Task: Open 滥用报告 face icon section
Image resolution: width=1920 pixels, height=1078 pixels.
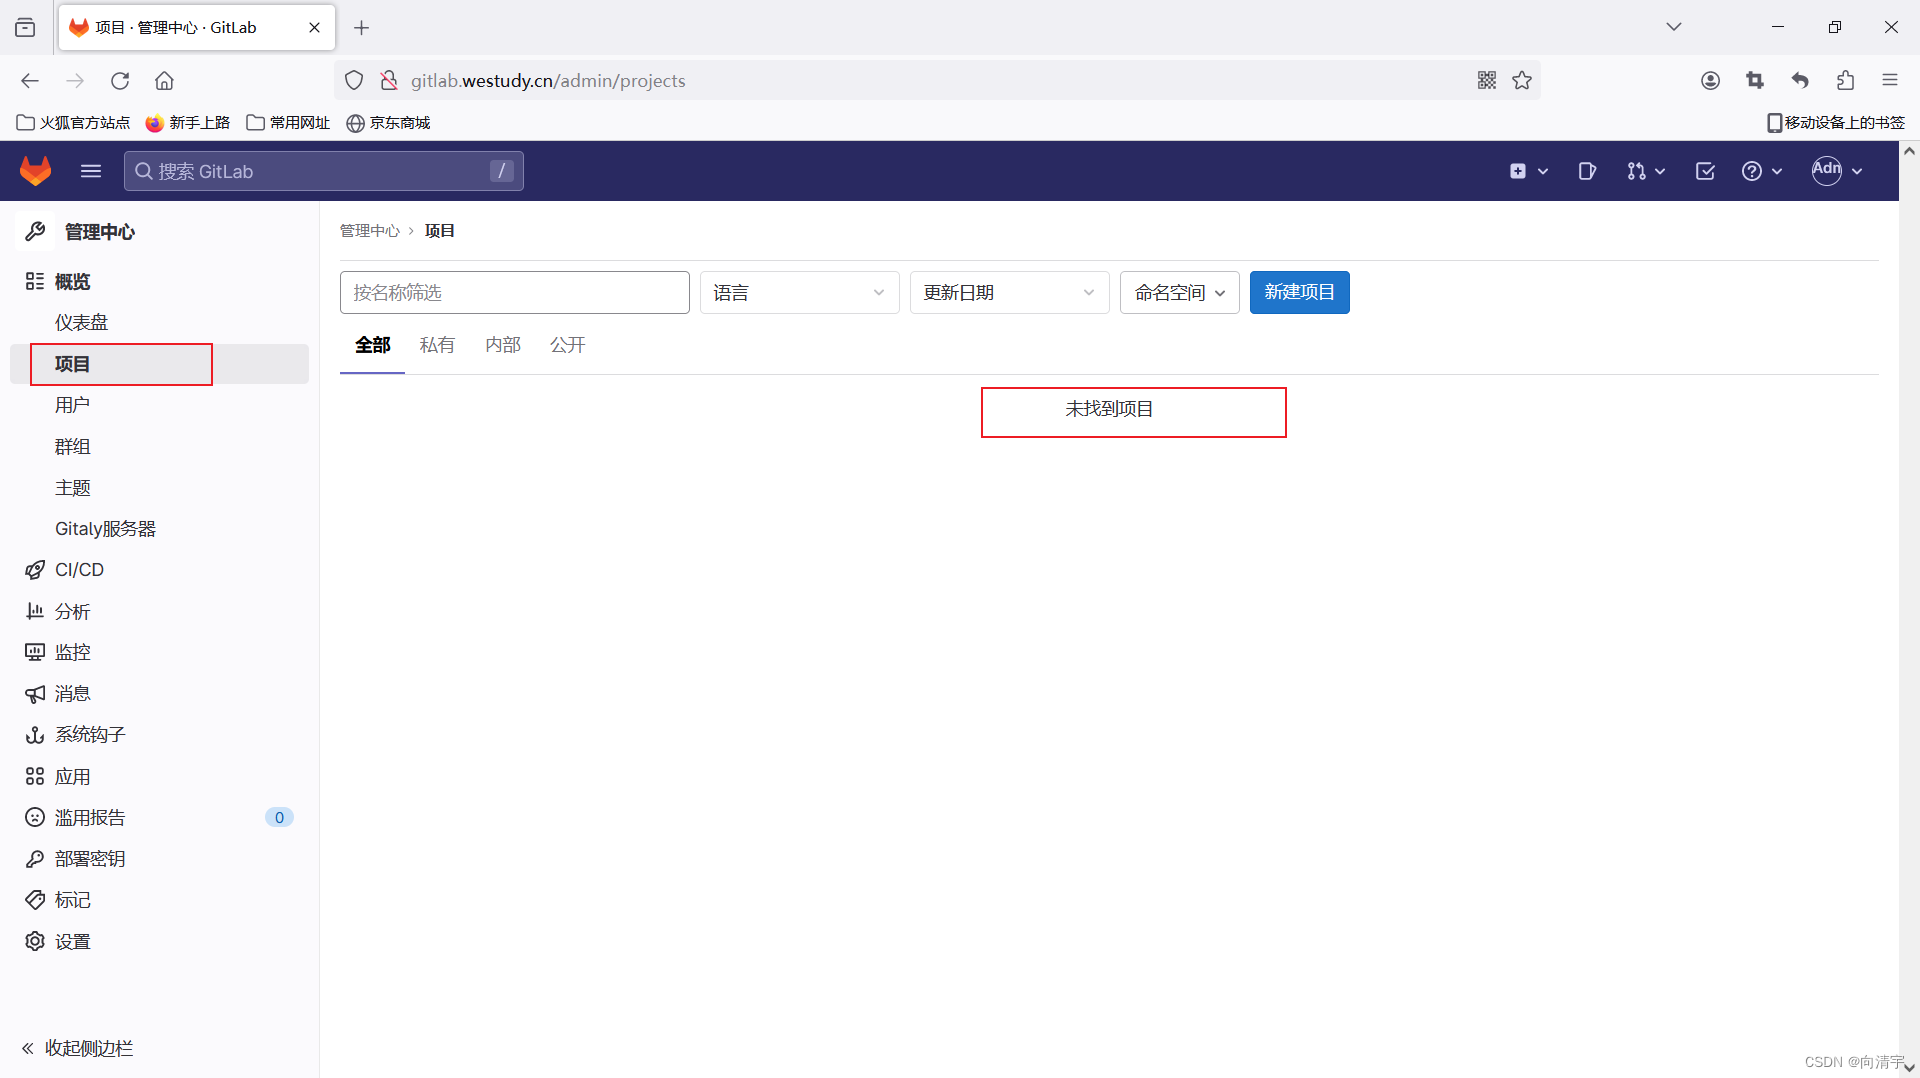Action: pos(159,818)
